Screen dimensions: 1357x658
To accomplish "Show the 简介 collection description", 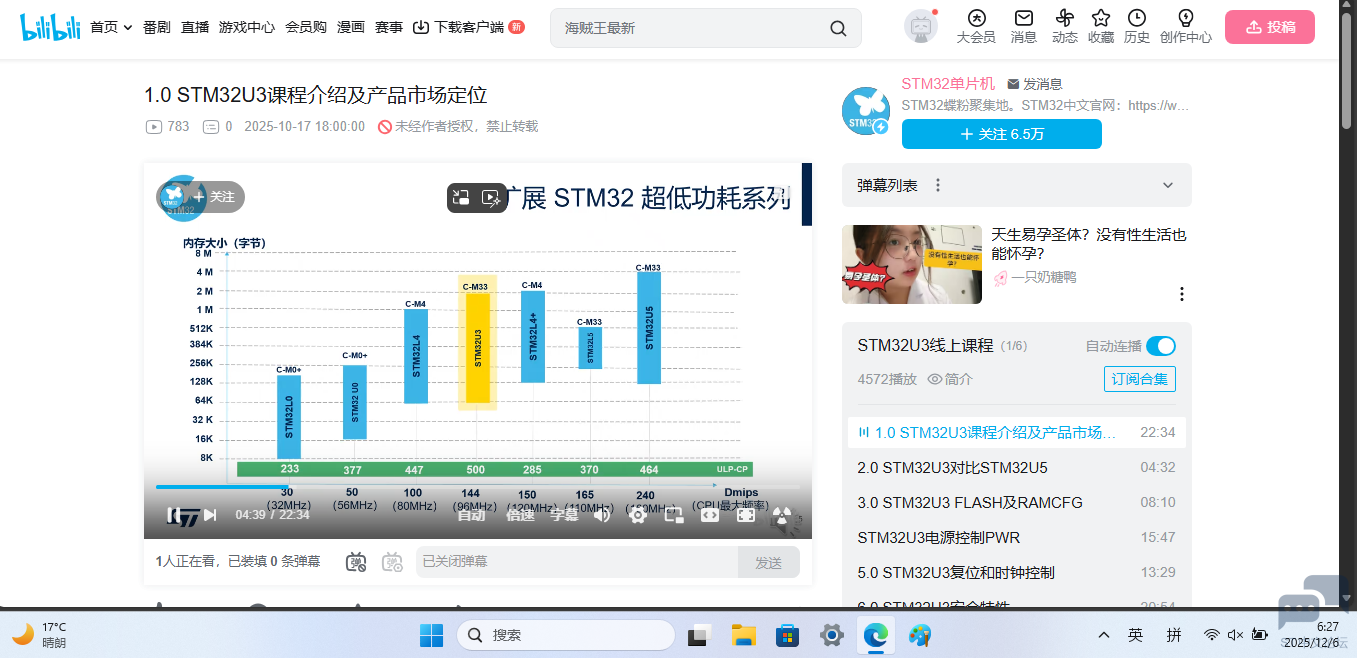I will [950, 379].
